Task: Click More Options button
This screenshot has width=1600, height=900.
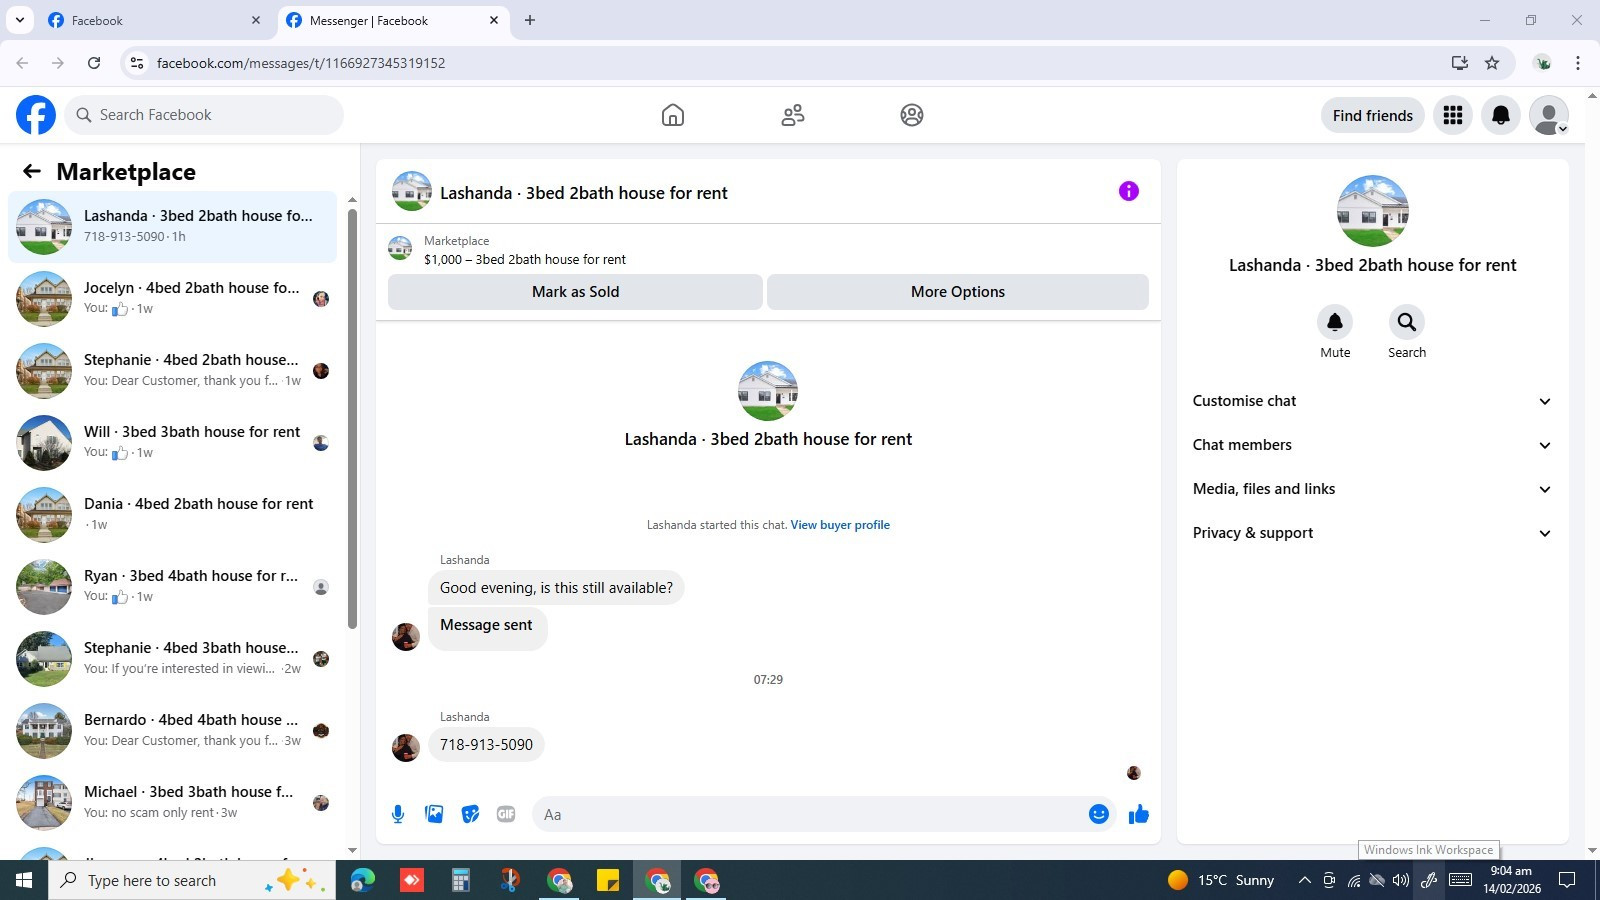Action: (x=958, y=292)
